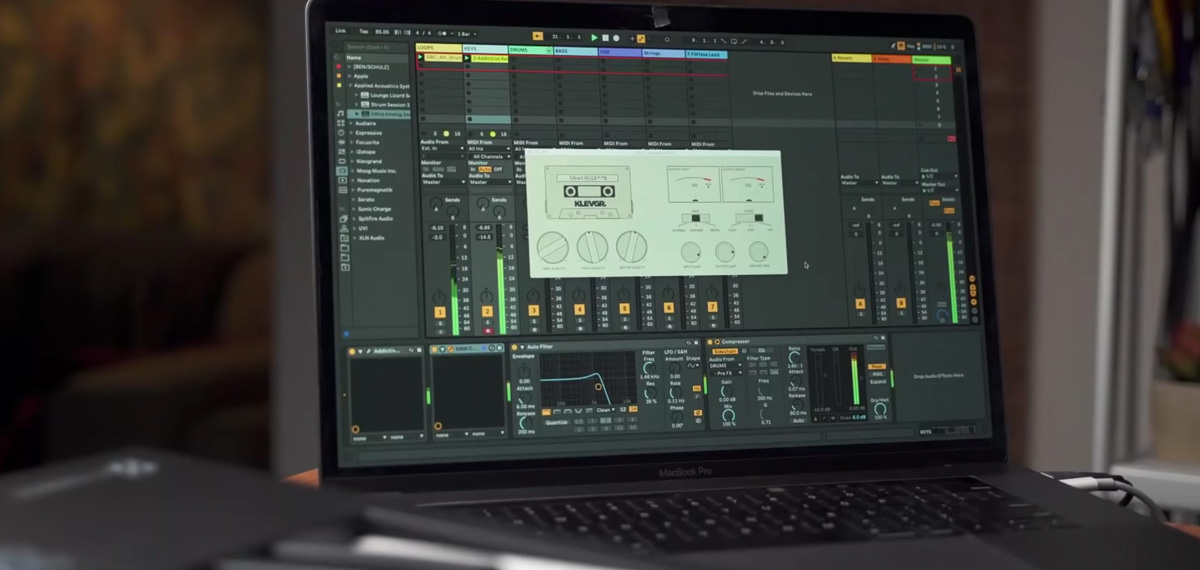Select the LOOPS track header
Screen dimensions: 1200x570
[438, 48]
